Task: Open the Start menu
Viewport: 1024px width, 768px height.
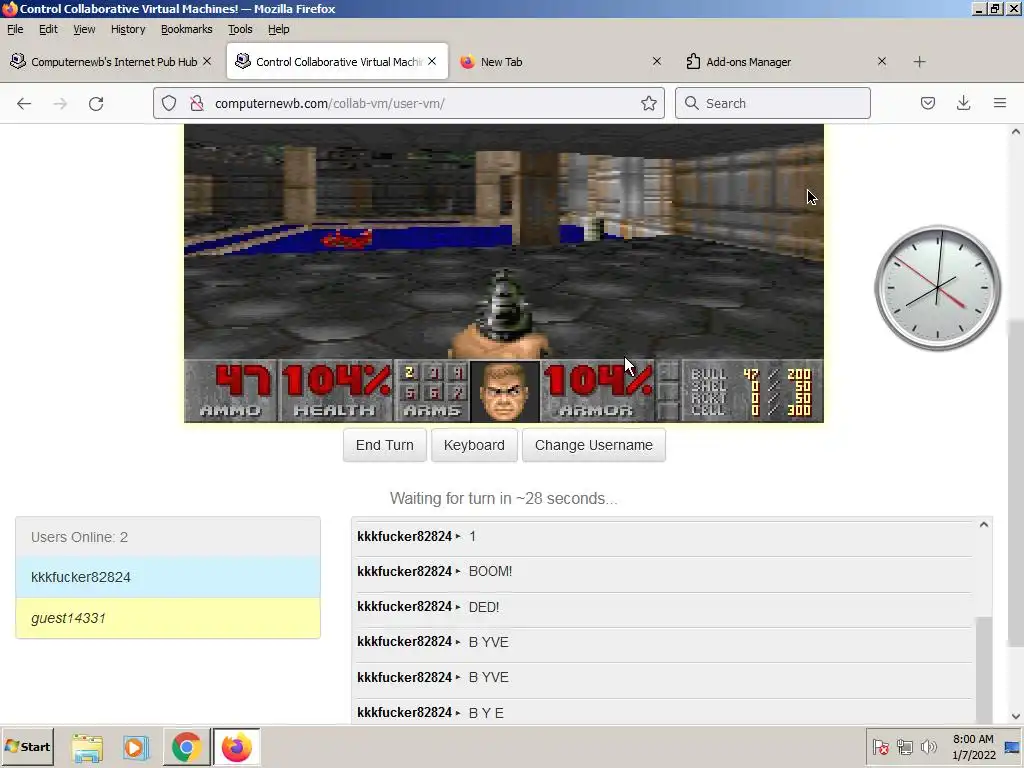Action: tap(27, 746)
